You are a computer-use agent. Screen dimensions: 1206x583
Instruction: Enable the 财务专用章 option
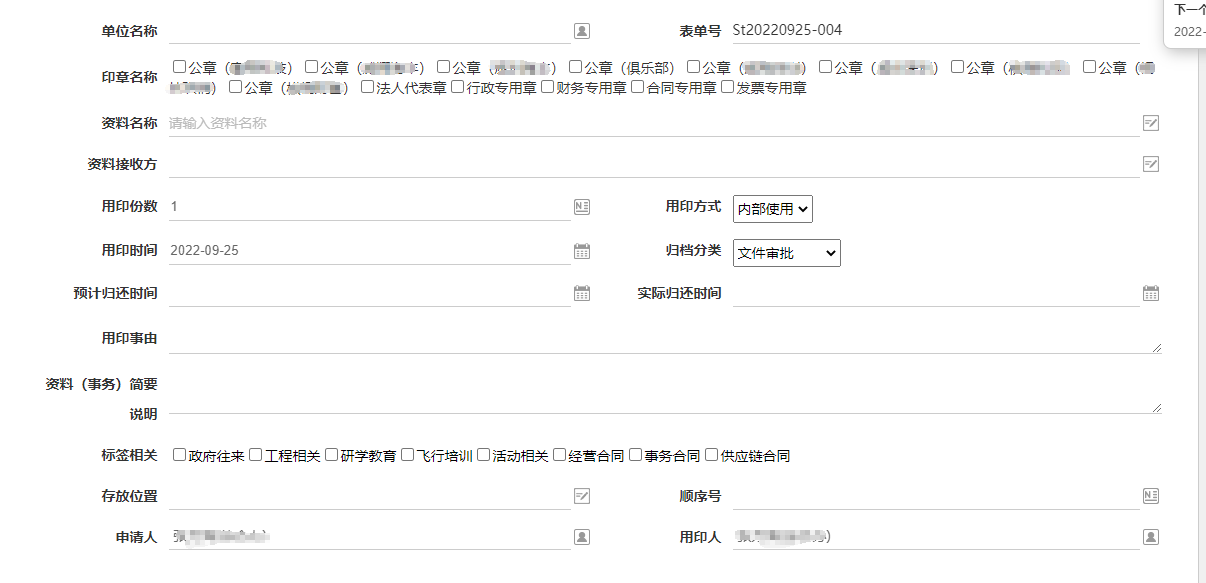(x=547, y=86)
